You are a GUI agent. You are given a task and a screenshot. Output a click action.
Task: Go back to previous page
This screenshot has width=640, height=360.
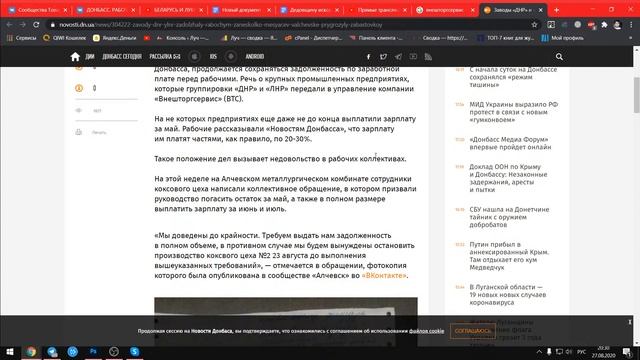coord(9,25)
